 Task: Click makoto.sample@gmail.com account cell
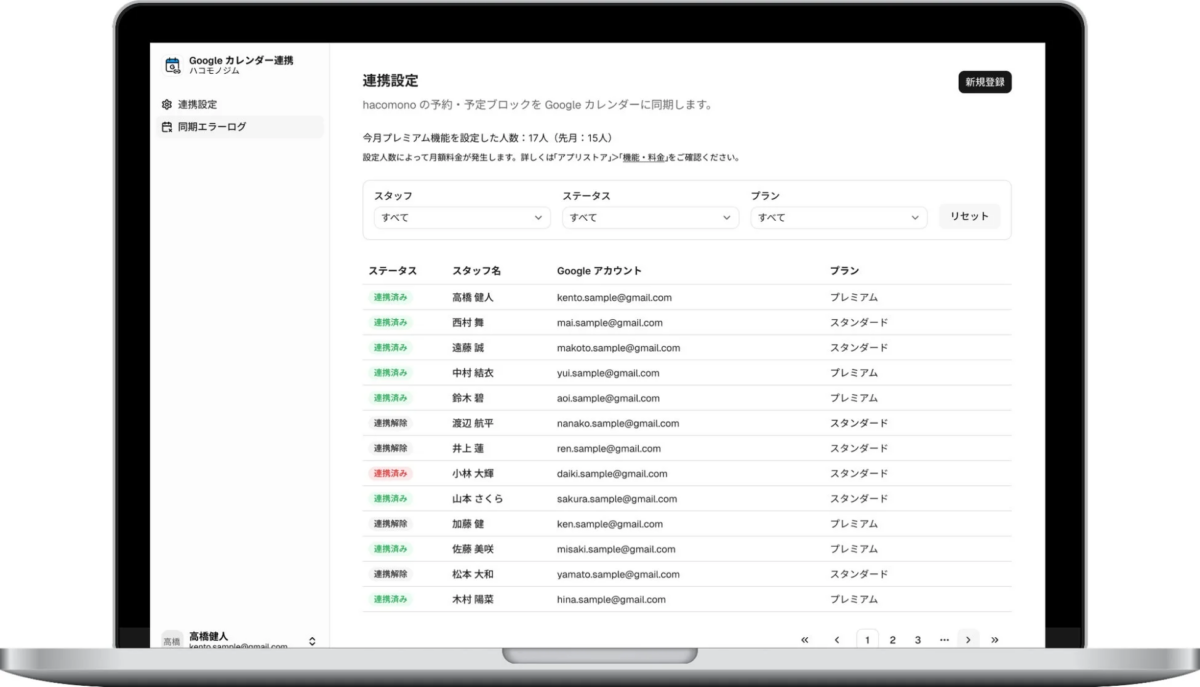[x=618, y=347]
